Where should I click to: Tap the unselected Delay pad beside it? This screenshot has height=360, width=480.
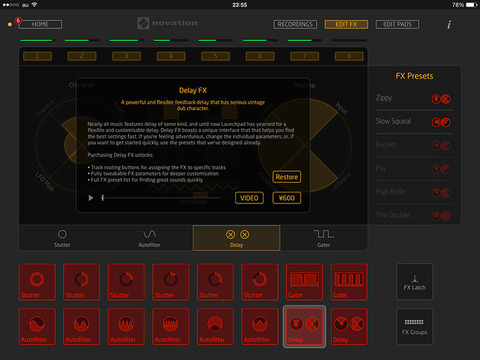[349, 326]
